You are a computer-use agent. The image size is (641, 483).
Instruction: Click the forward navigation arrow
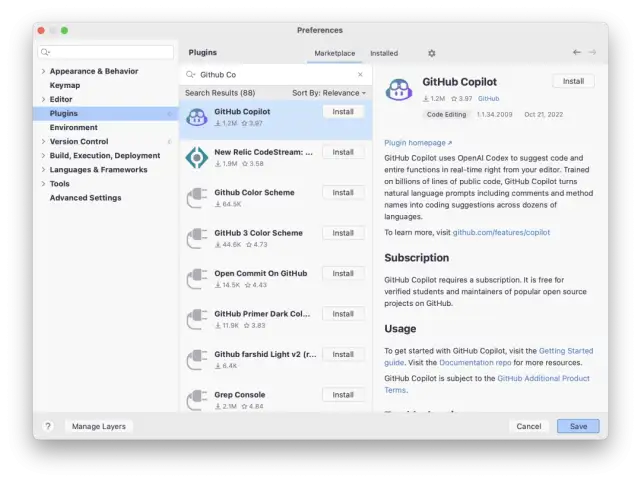[592, 52]
